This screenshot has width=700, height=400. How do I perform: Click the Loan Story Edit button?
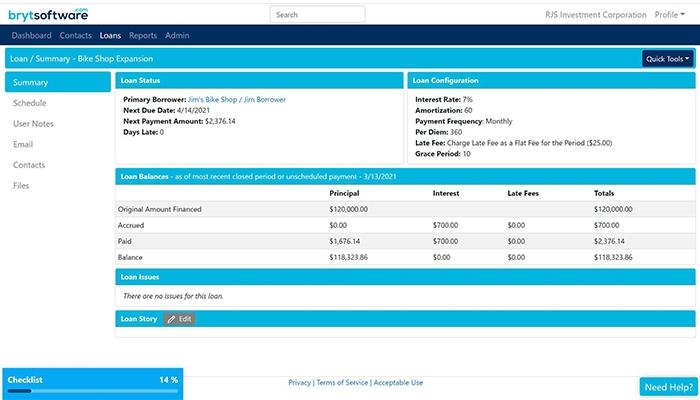pos(179,319)
